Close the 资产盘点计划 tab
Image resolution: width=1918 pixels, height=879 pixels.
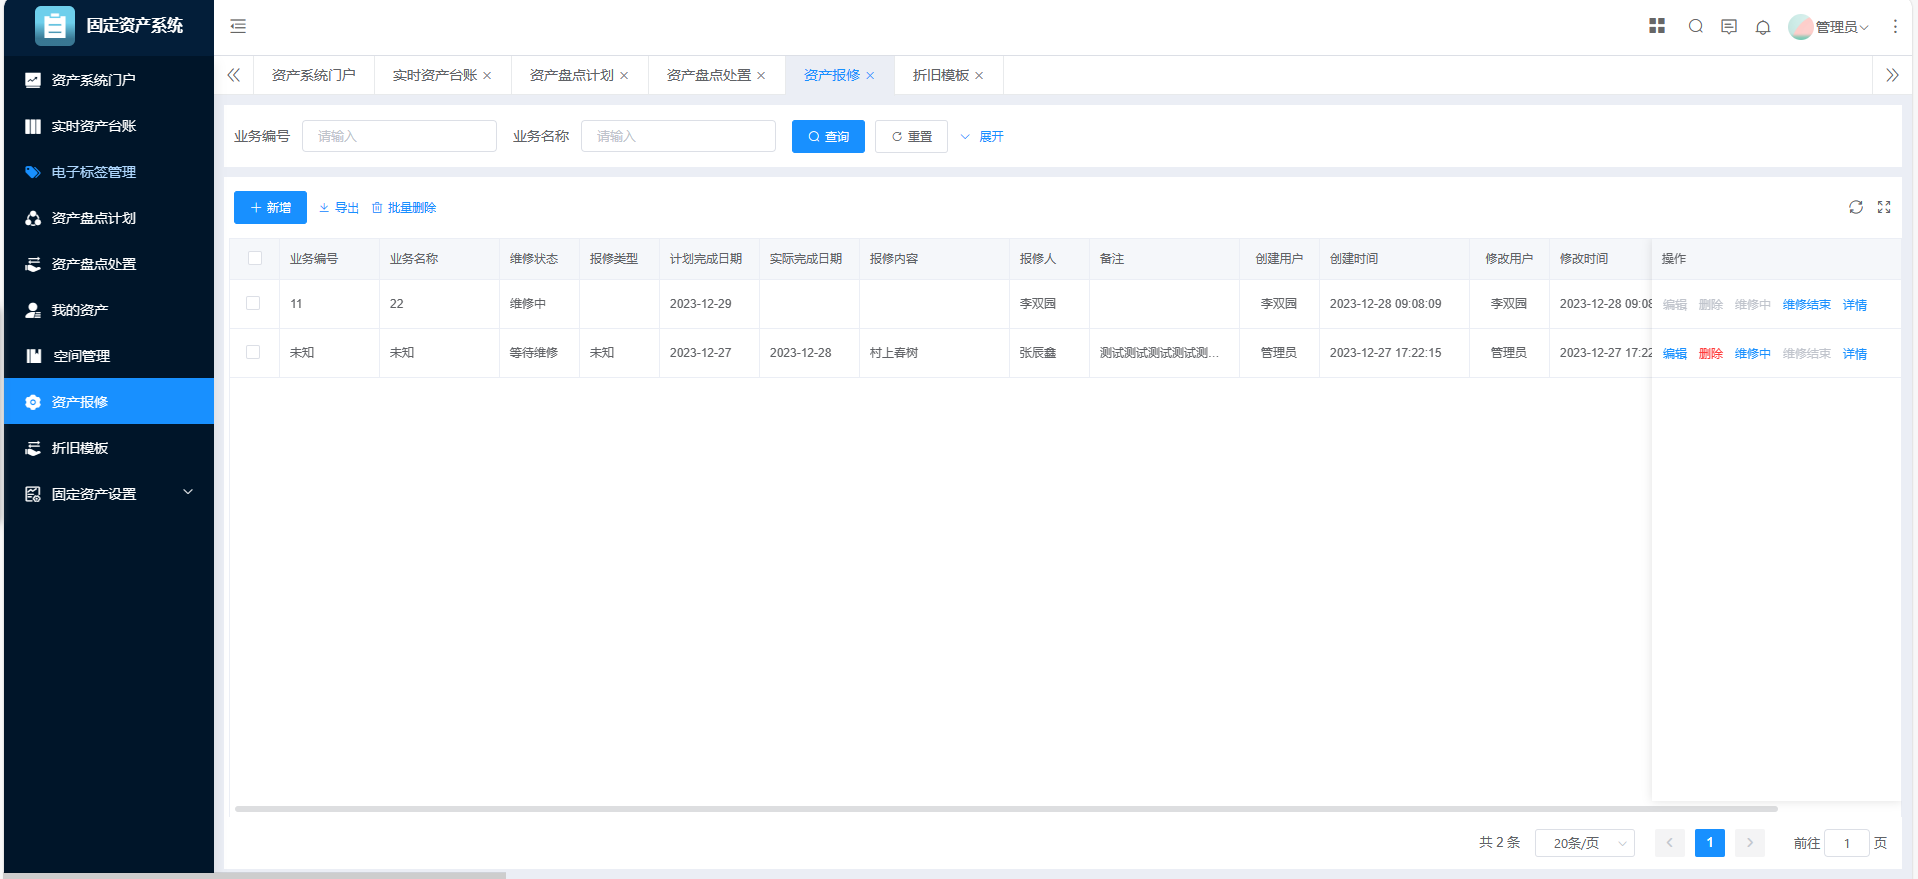pos(624,76)
